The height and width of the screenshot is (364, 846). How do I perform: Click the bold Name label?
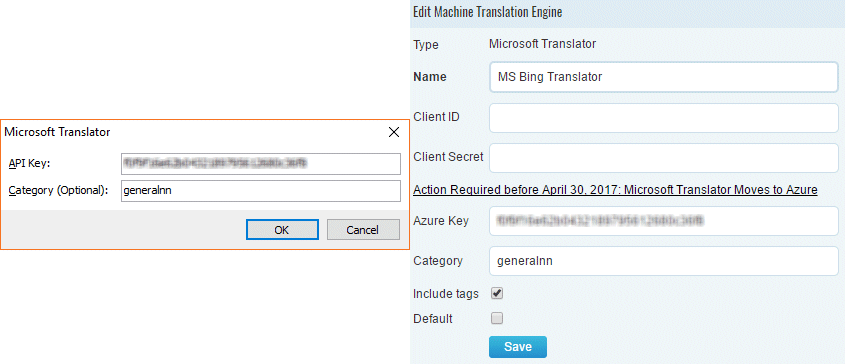click(x=429, y=77)
